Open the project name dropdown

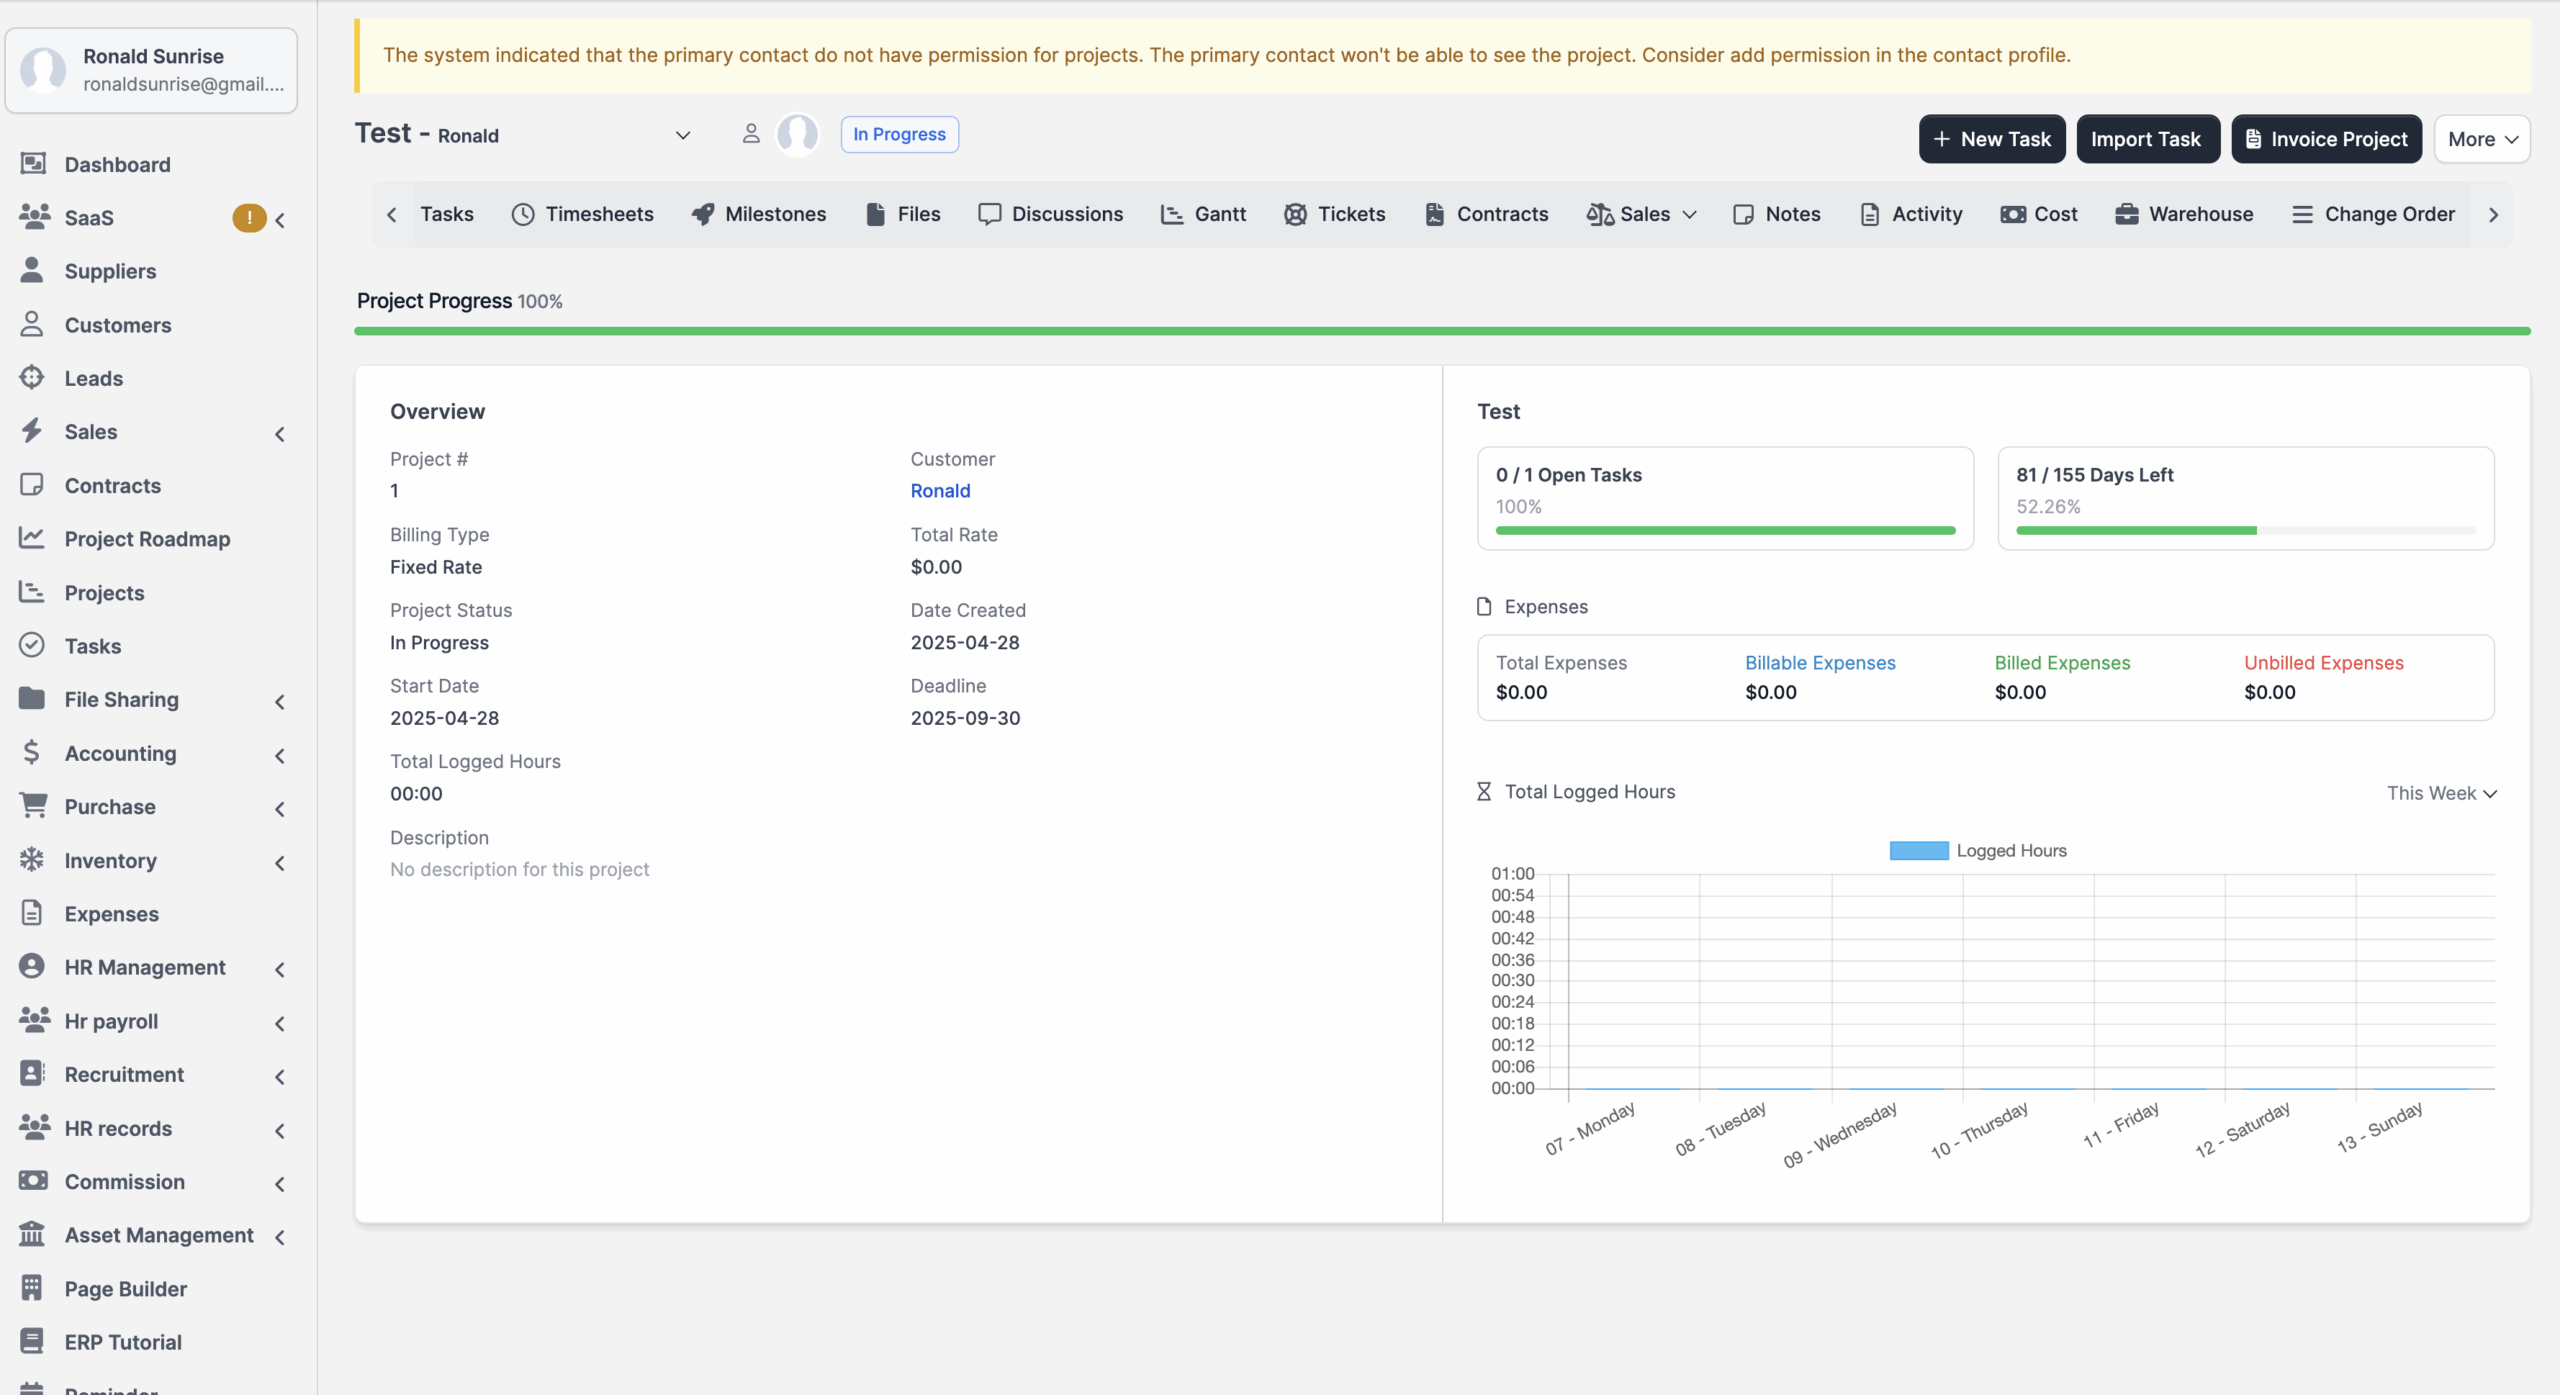[683, 135]
